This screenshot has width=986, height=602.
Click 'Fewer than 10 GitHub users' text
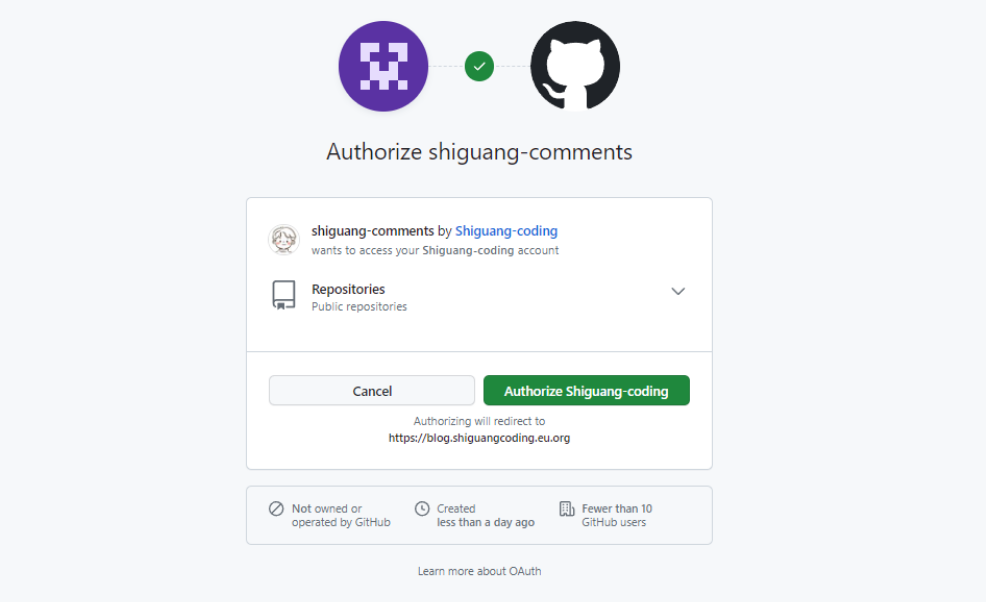click(617, 515)
